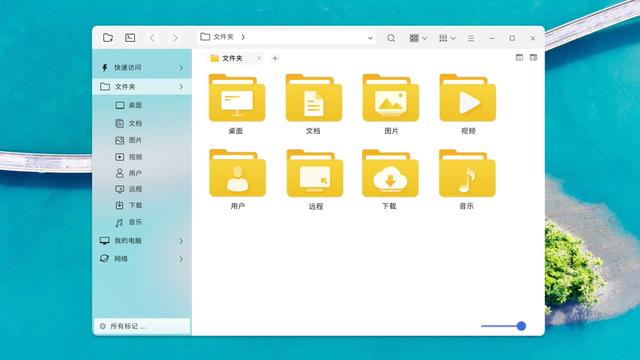Click the icon zoom slider handle
The image size is (640, 360).
point(521,326)
